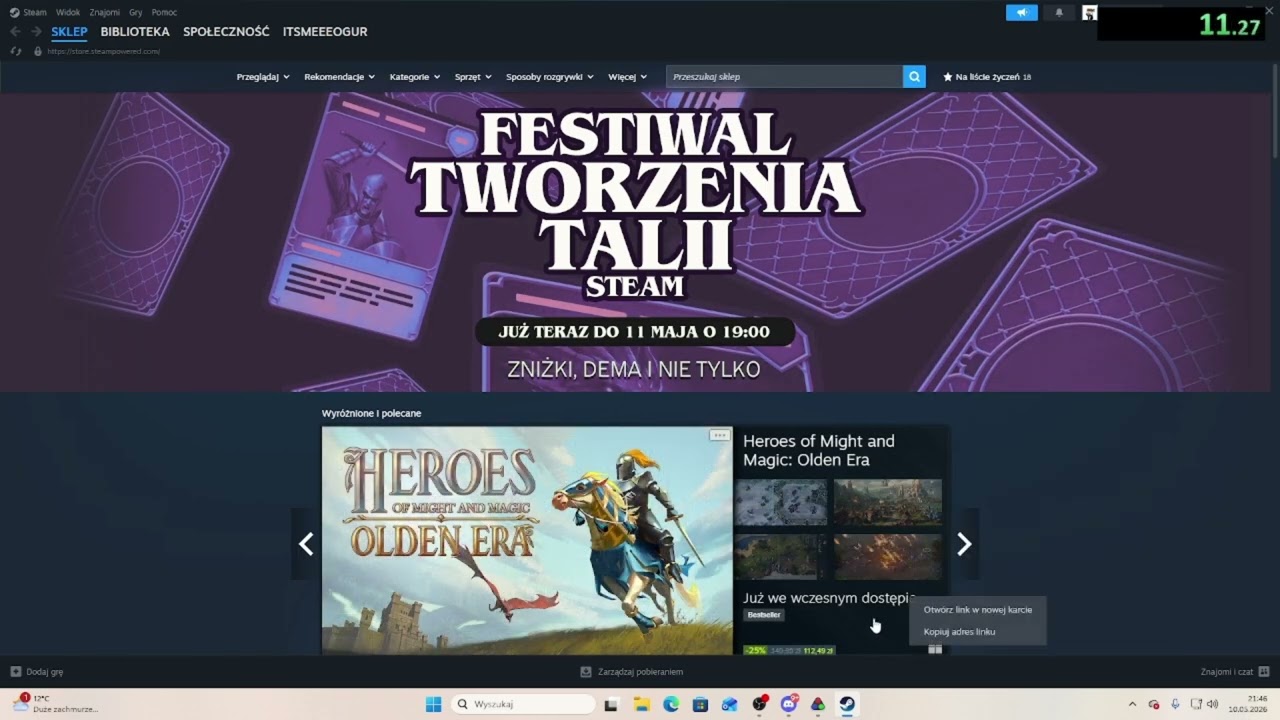Select the top-right Heroes screenshot thumbnail
The image size is (1280, 720).
click(888, 502)
